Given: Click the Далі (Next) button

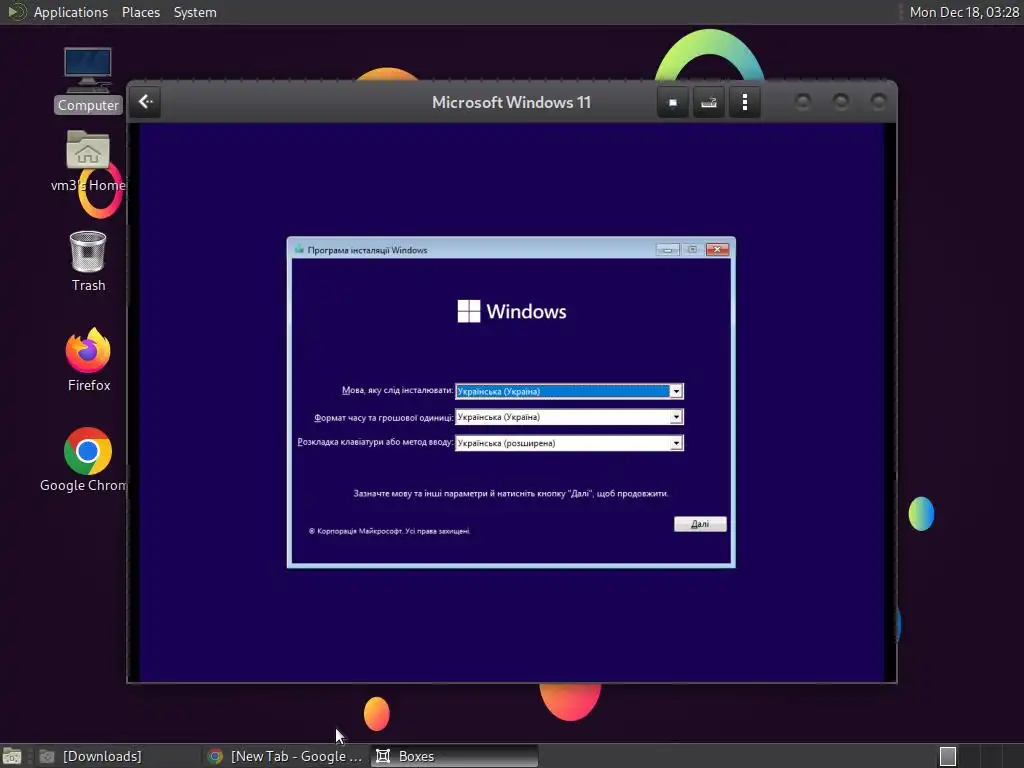Looking at the screenshot, I should [x=700, y=524].
